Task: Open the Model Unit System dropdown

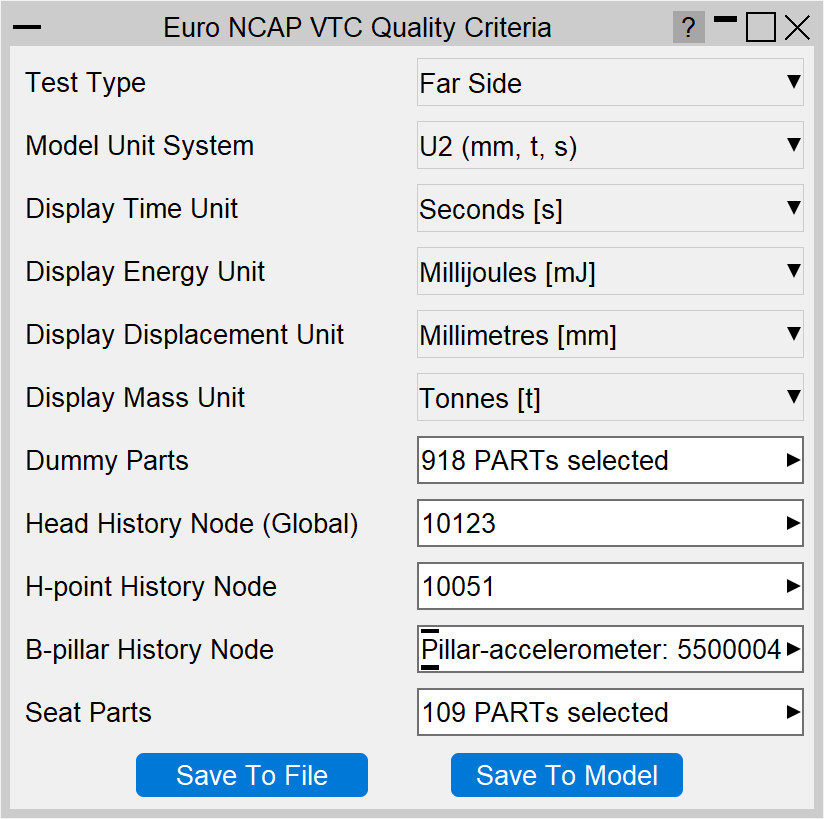Action: (610, 146)
